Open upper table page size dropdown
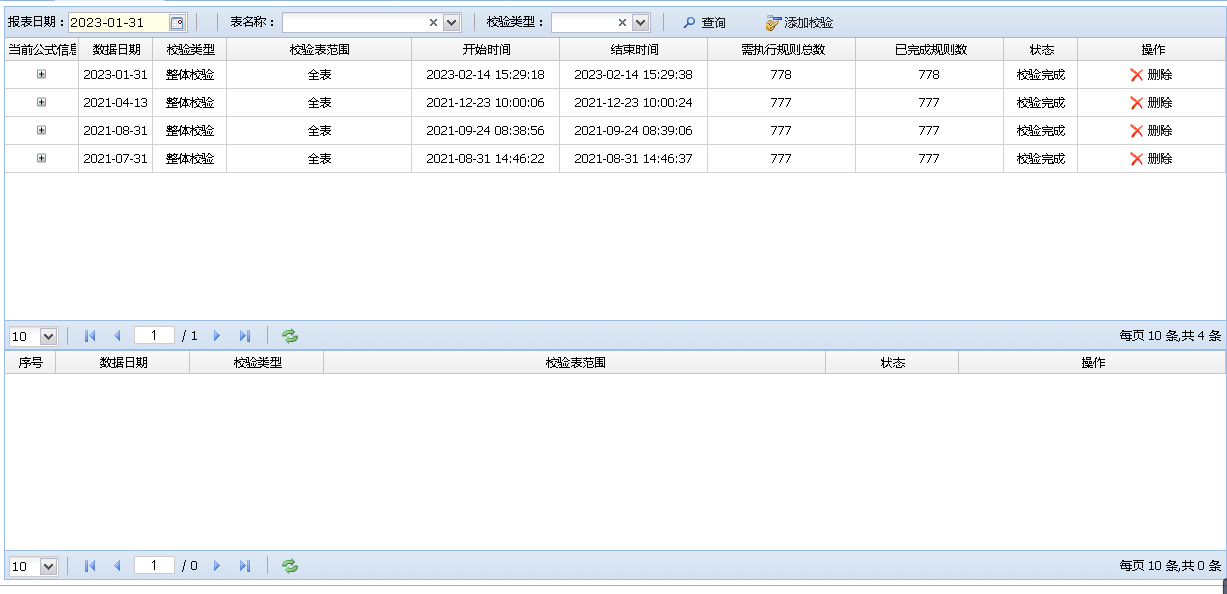 pyautogui.click(x=48, y=337)
